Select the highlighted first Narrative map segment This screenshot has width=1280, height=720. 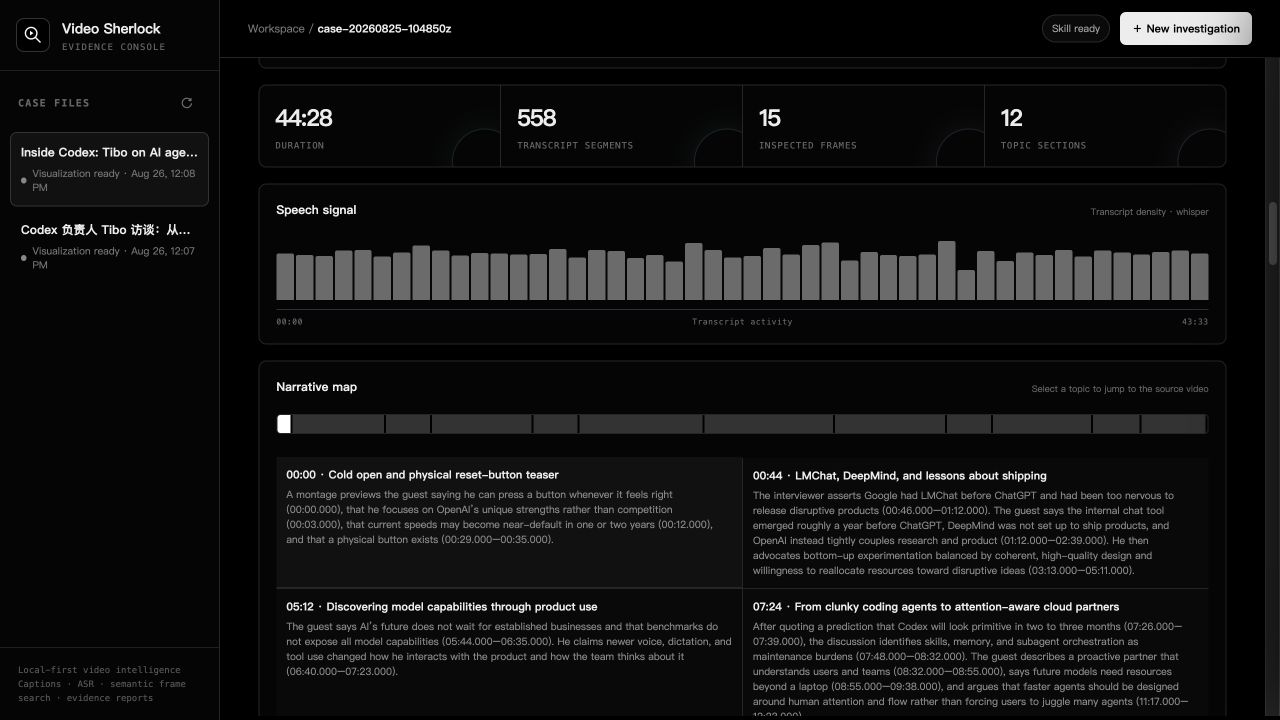pos(284,424)
